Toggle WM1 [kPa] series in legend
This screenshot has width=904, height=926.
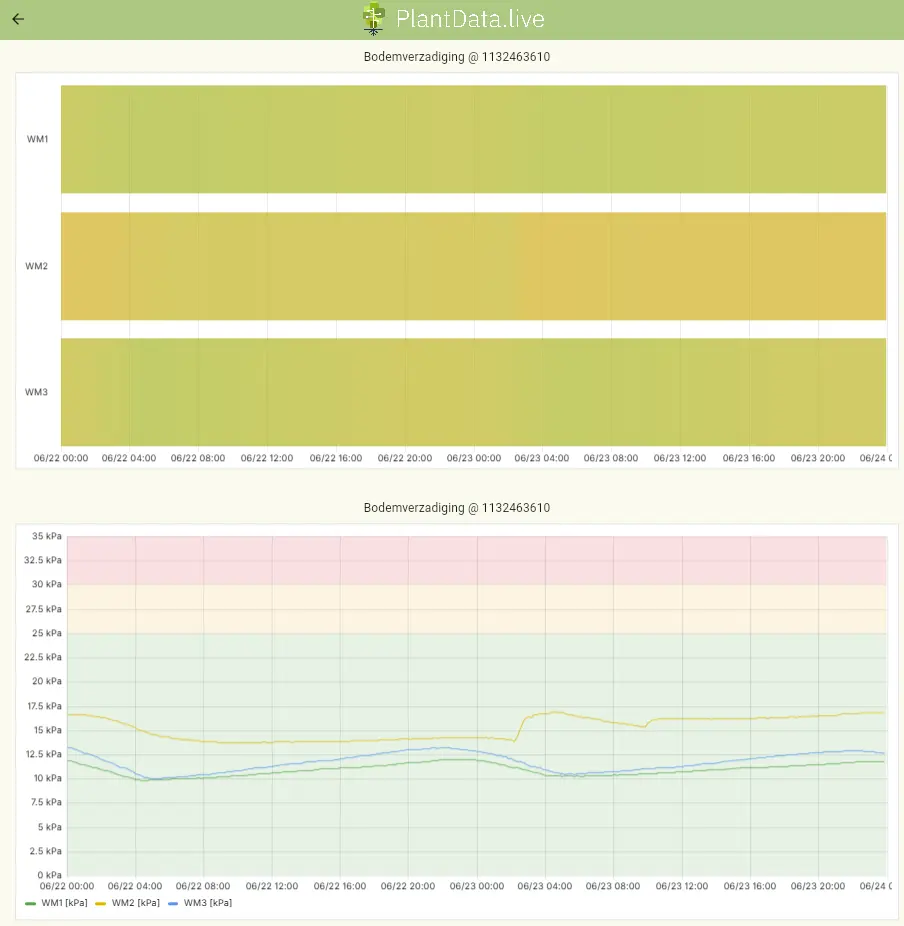pos(64,903)
